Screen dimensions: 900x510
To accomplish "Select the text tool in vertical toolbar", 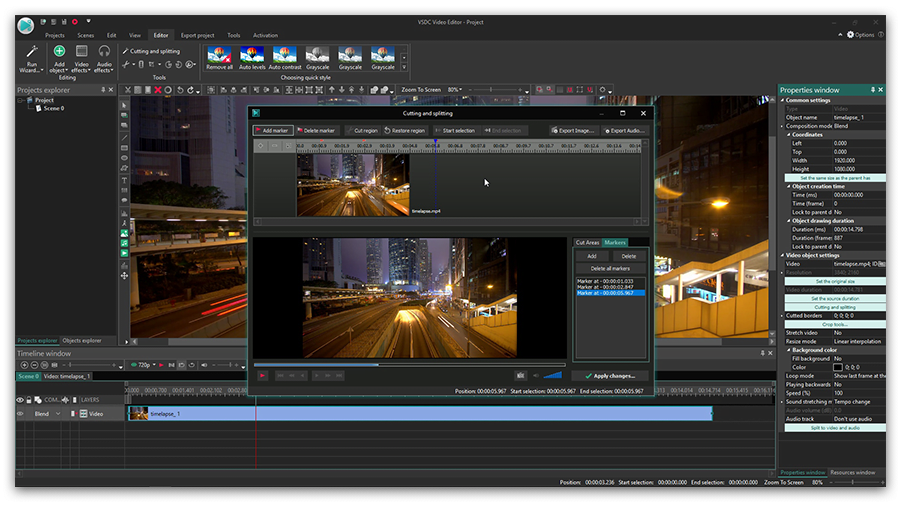I will coord(124,180).
